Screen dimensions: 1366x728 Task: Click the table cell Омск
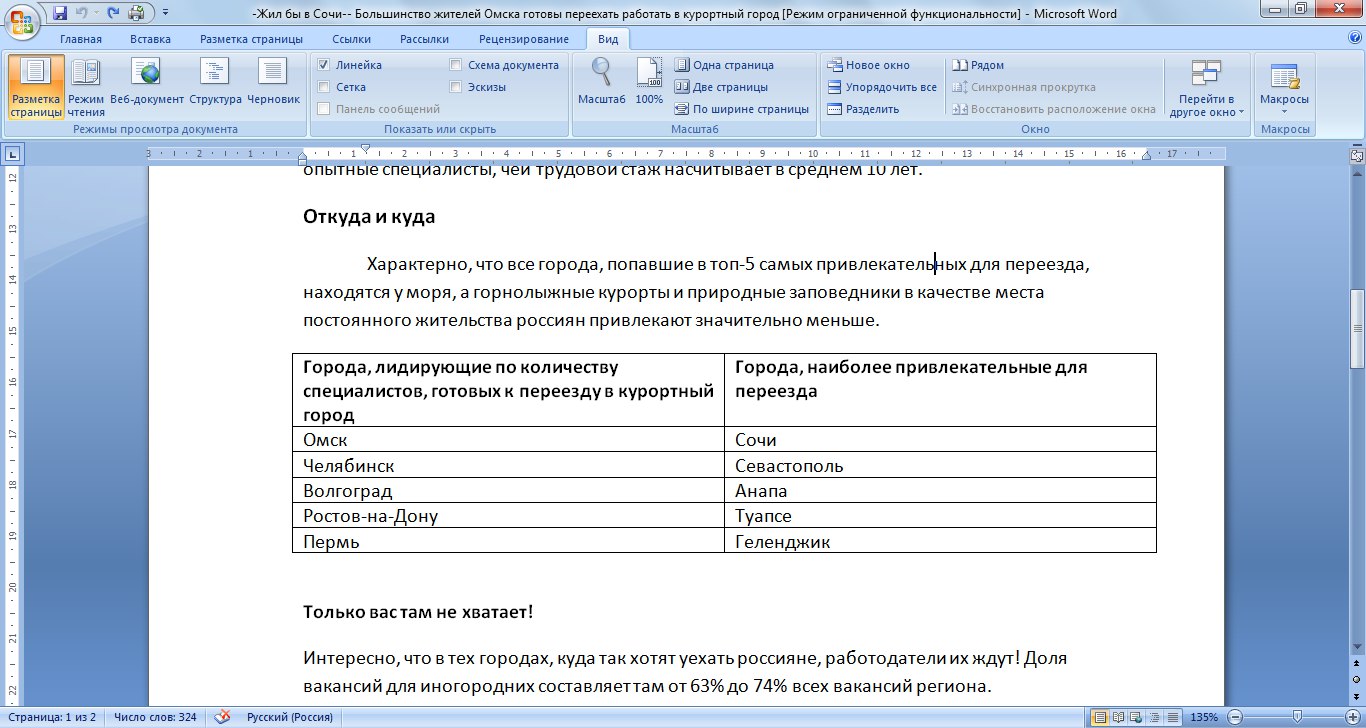508,440
